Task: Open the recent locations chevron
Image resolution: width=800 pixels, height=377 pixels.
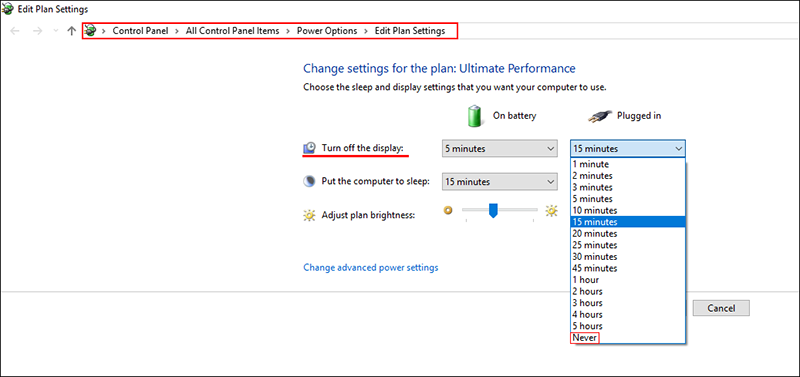Action: point(56,31)
